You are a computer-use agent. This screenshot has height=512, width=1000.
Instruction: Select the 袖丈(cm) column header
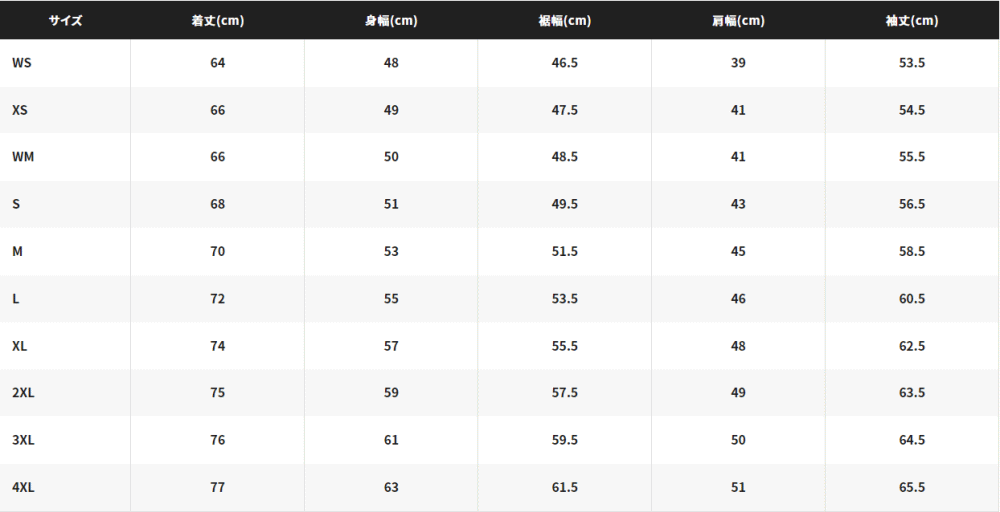[911, 20]
